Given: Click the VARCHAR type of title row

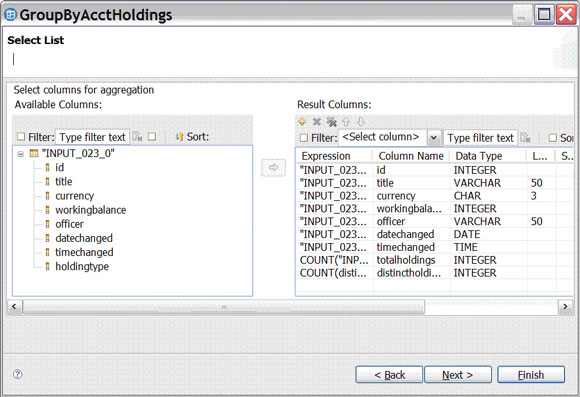Looking at the screenshot, I should coord(477,183).
